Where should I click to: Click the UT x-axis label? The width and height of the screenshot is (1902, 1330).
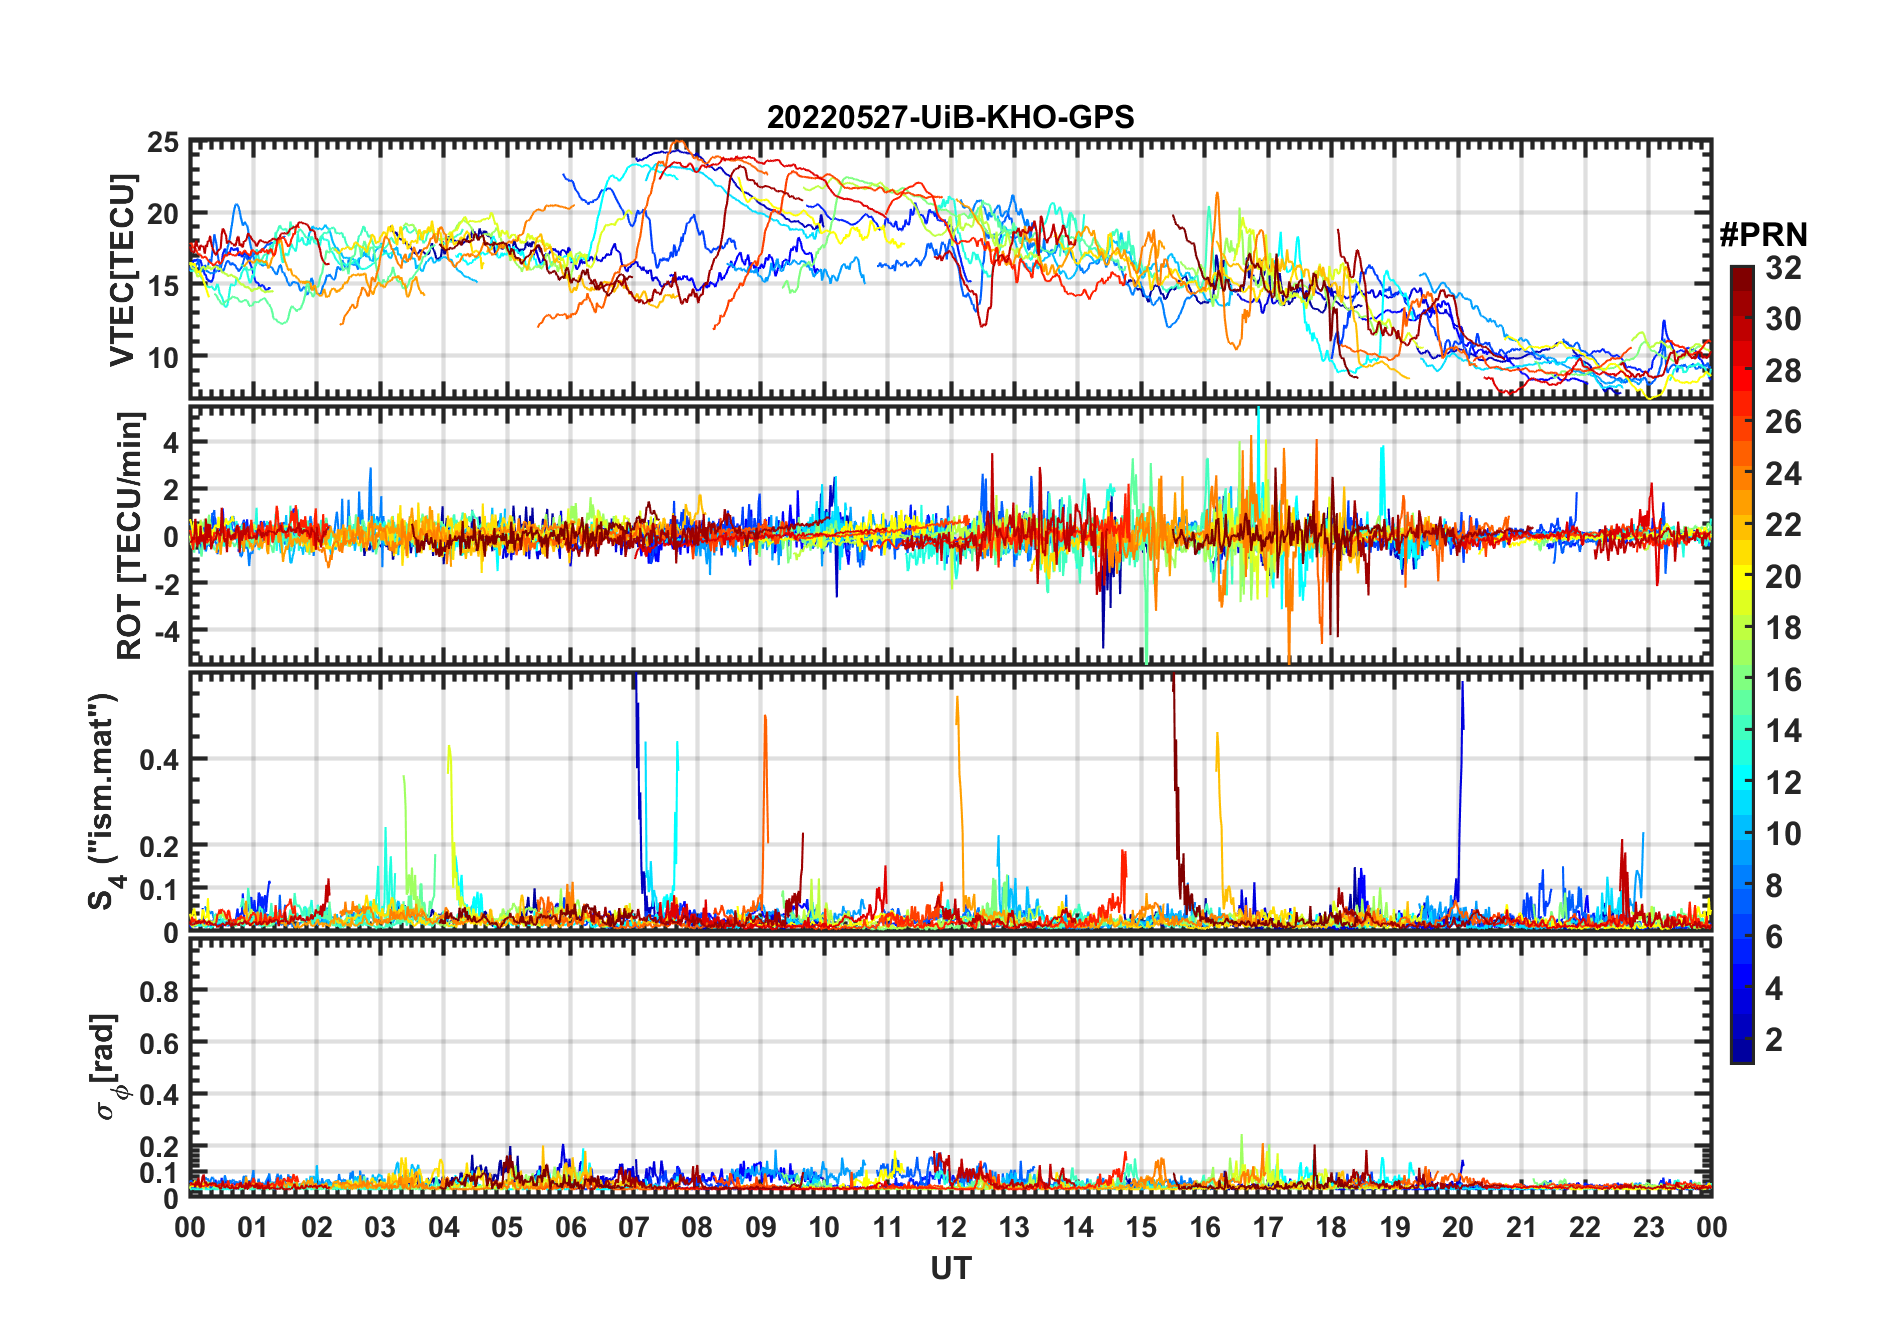950,1268
